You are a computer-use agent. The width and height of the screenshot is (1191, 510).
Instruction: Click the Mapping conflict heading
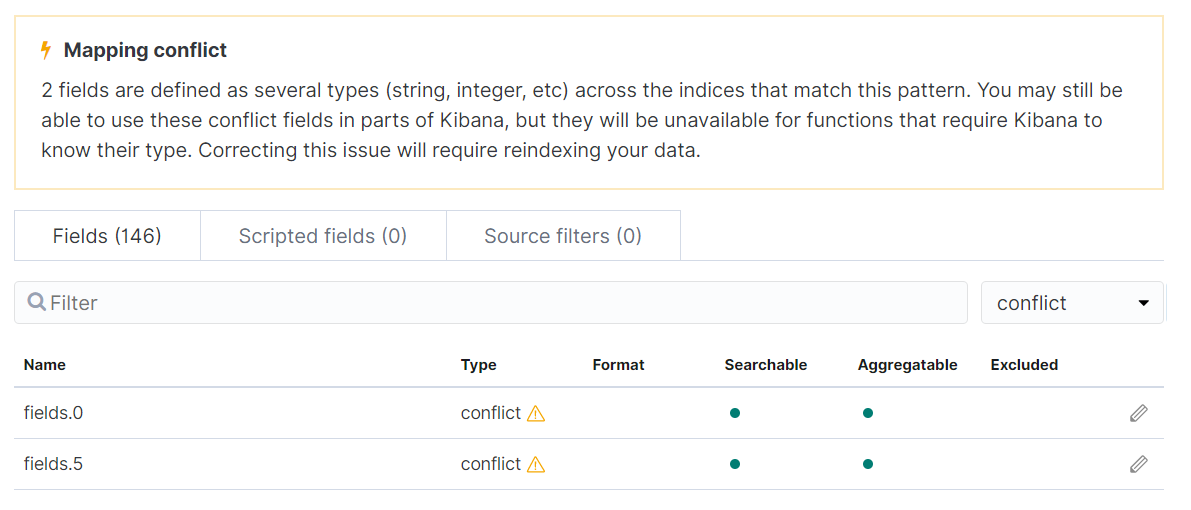[x=145, y=51]
